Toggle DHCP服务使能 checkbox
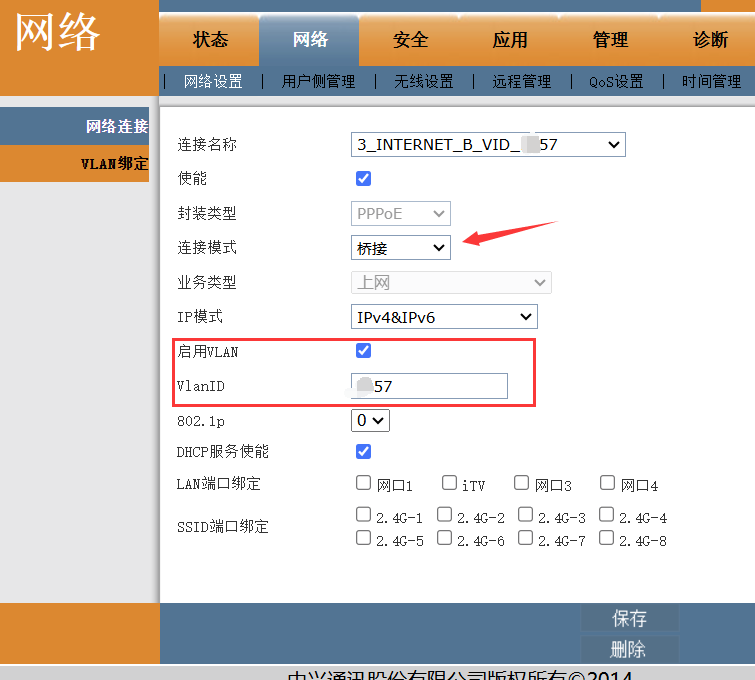The width and height of the screenshot is (755, 680). [364, 451]
